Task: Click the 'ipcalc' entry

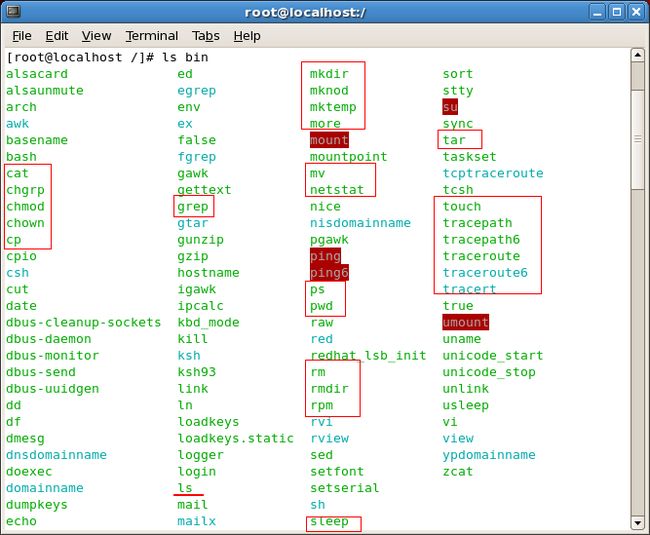Action: (x=201, y=306)
